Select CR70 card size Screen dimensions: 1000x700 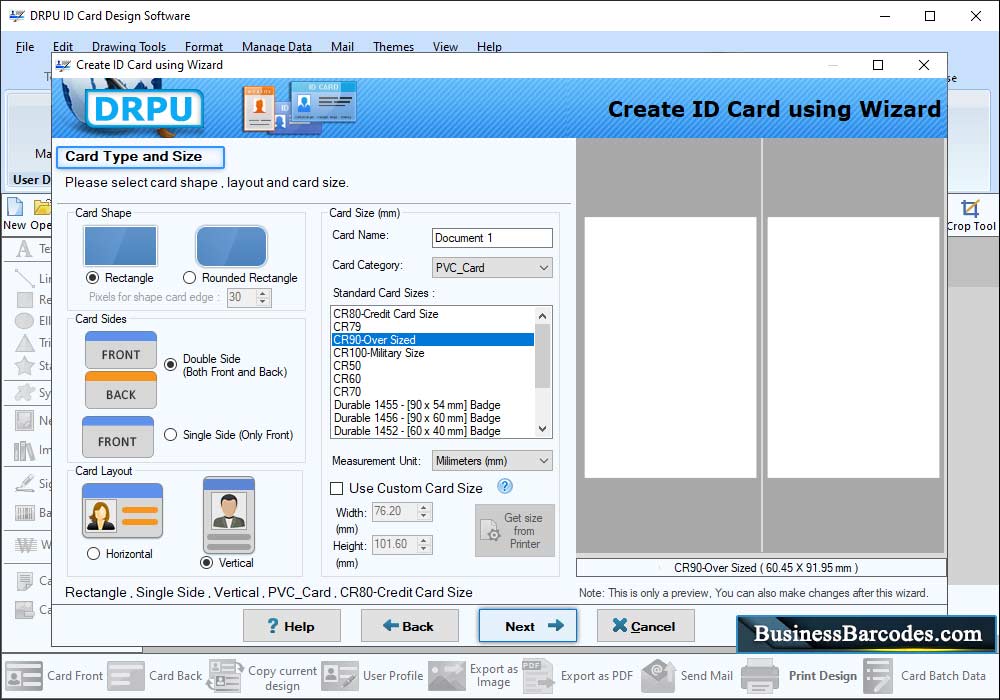pos(432,391)
